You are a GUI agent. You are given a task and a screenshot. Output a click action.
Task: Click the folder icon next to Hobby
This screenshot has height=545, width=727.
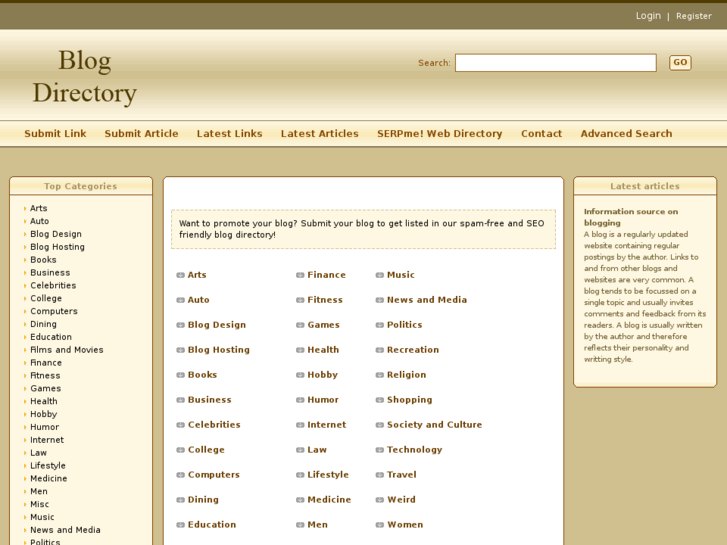coord(300,375)
